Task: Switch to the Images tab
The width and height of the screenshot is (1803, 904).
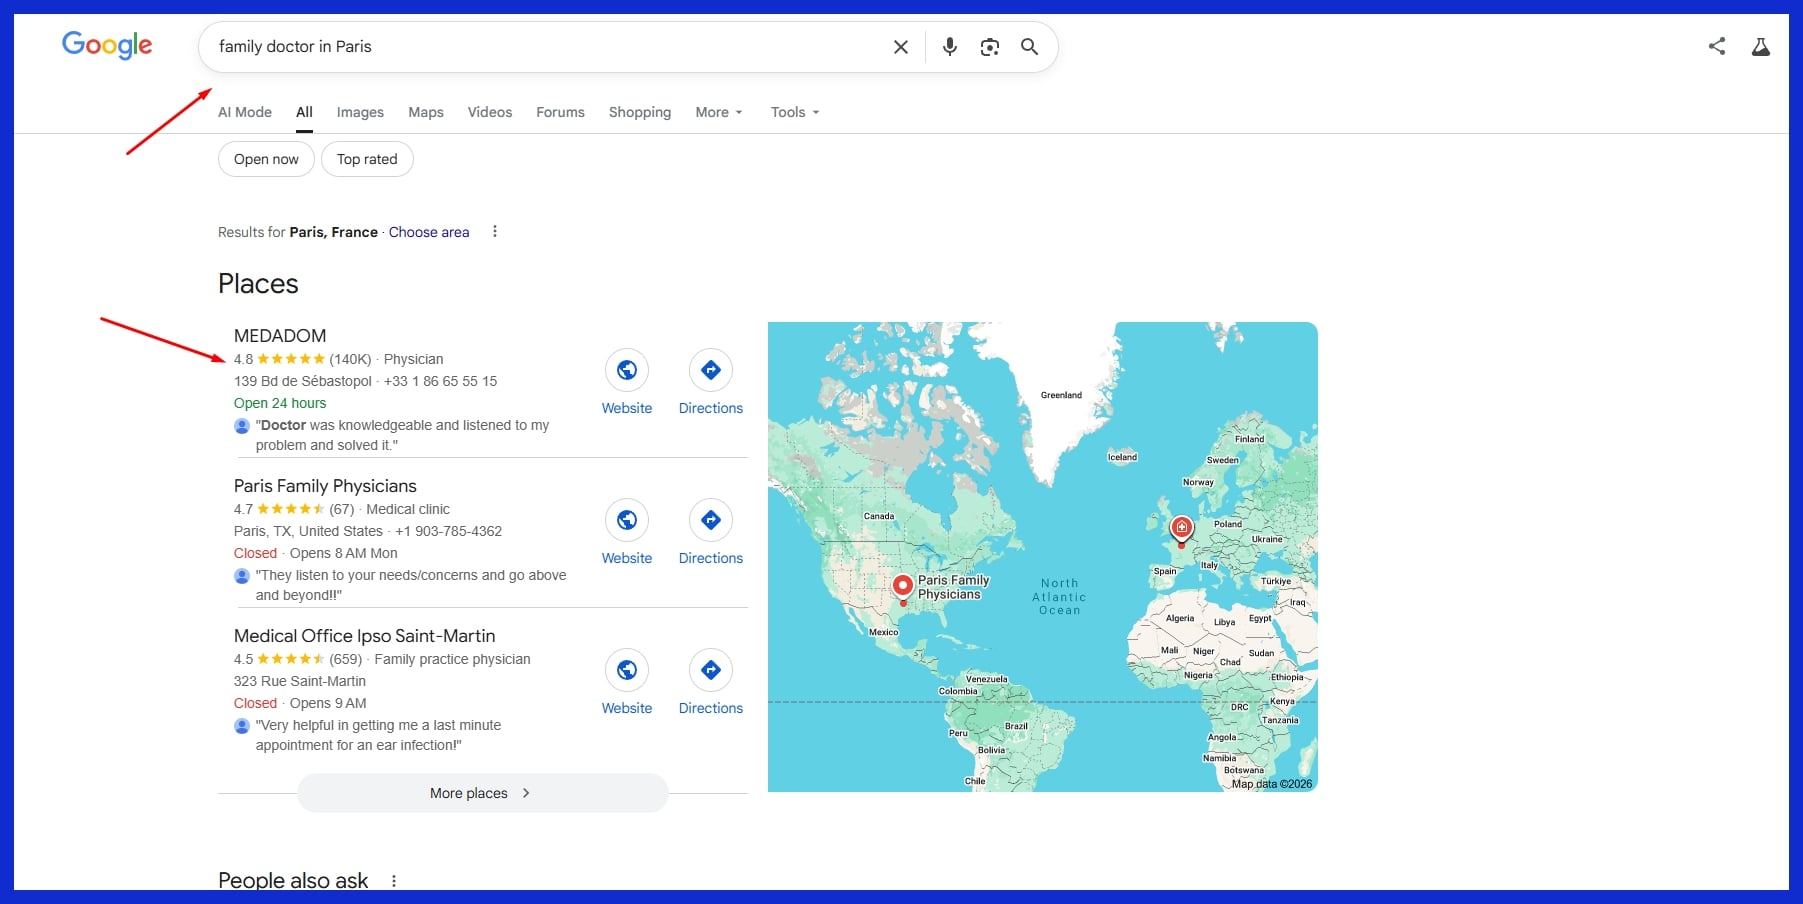Action: coord(360,112)
